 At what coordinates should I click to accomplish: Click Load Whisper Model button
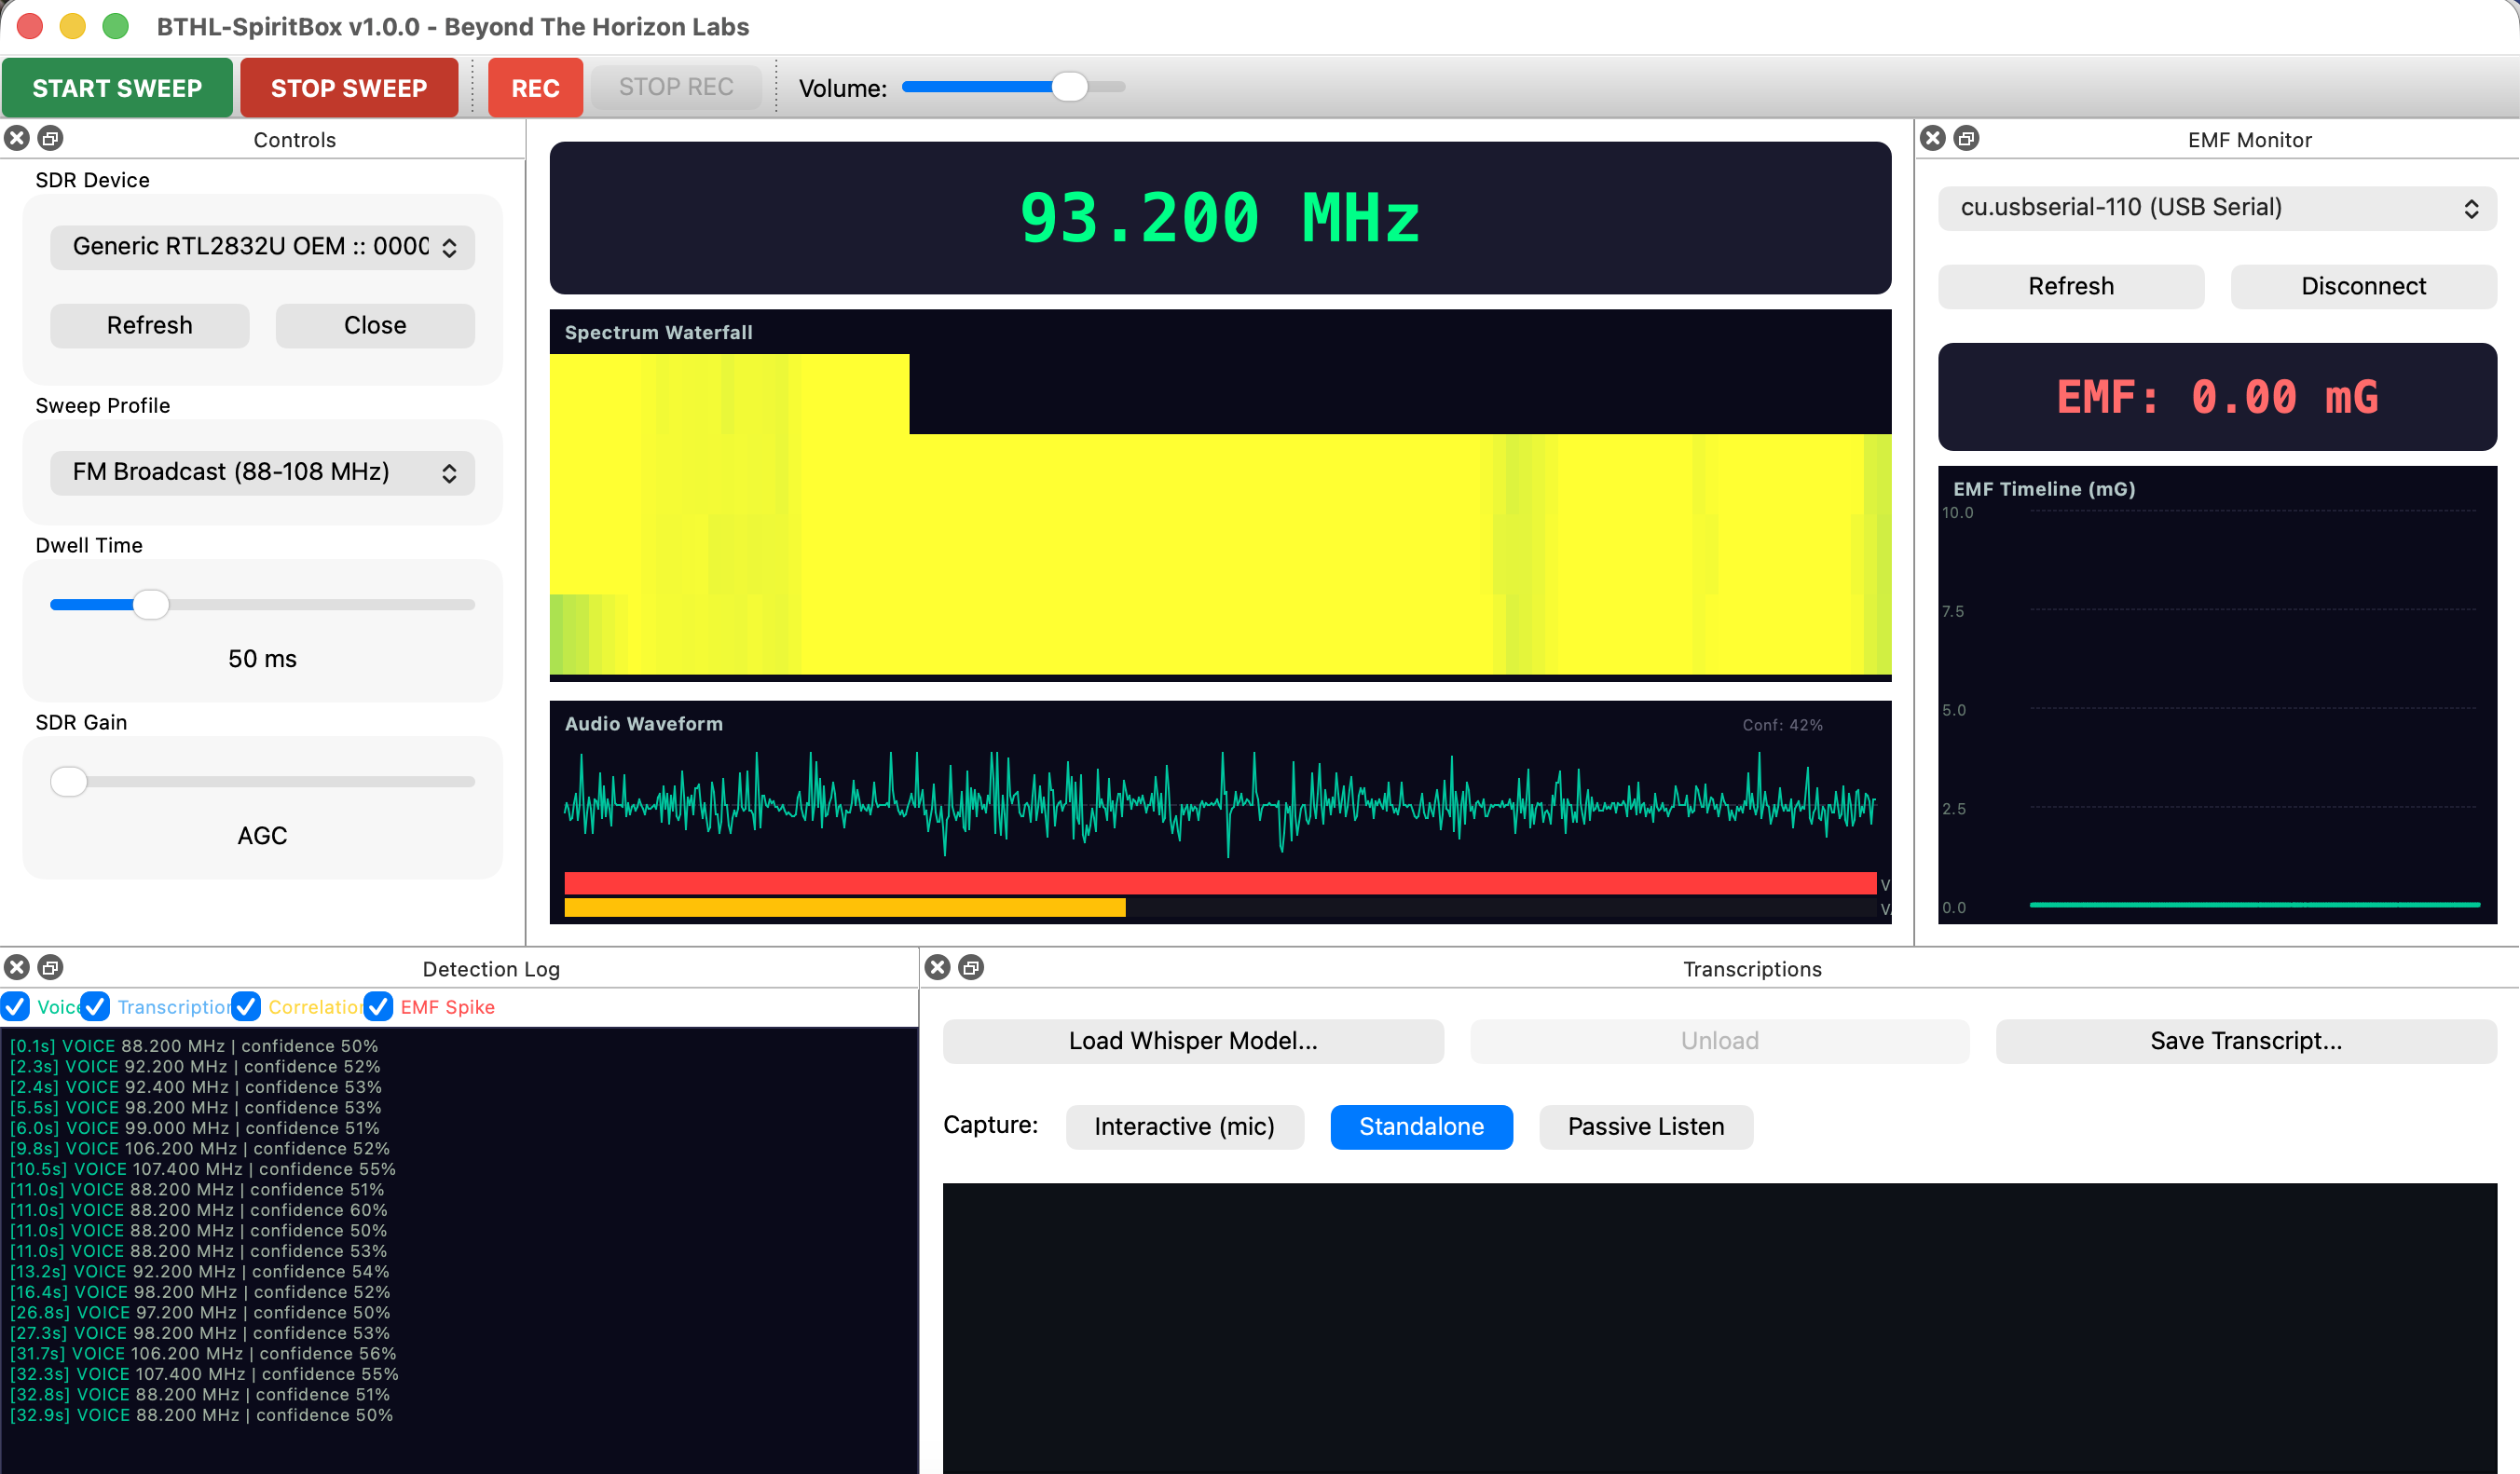(x=1193, y=1041)
